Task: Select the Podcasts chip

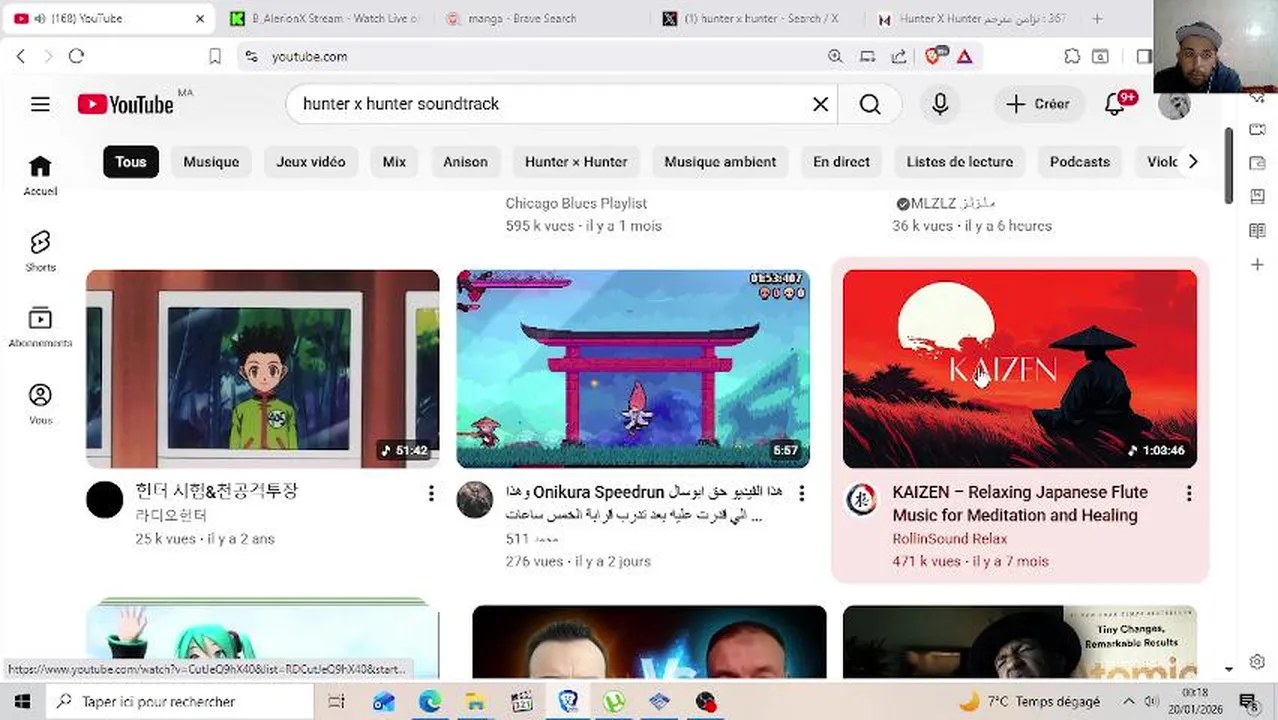Action: click(1080, 162)
